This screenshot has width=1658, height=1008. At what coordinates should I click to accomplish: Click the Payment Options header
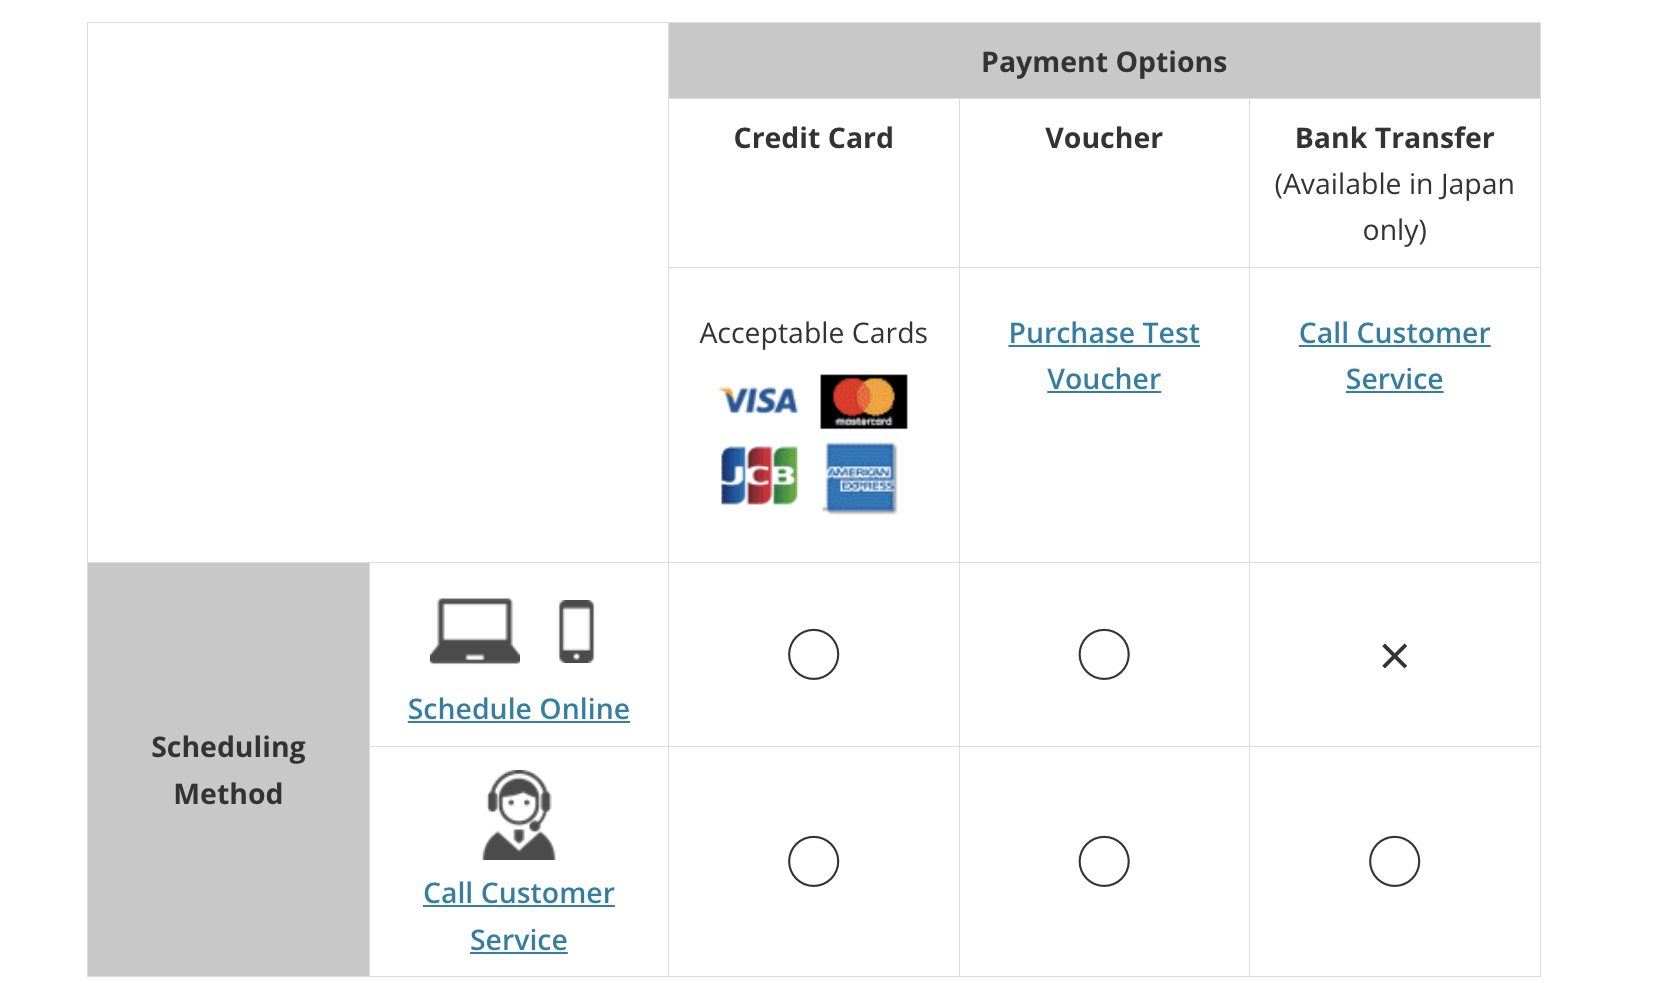1103,61
